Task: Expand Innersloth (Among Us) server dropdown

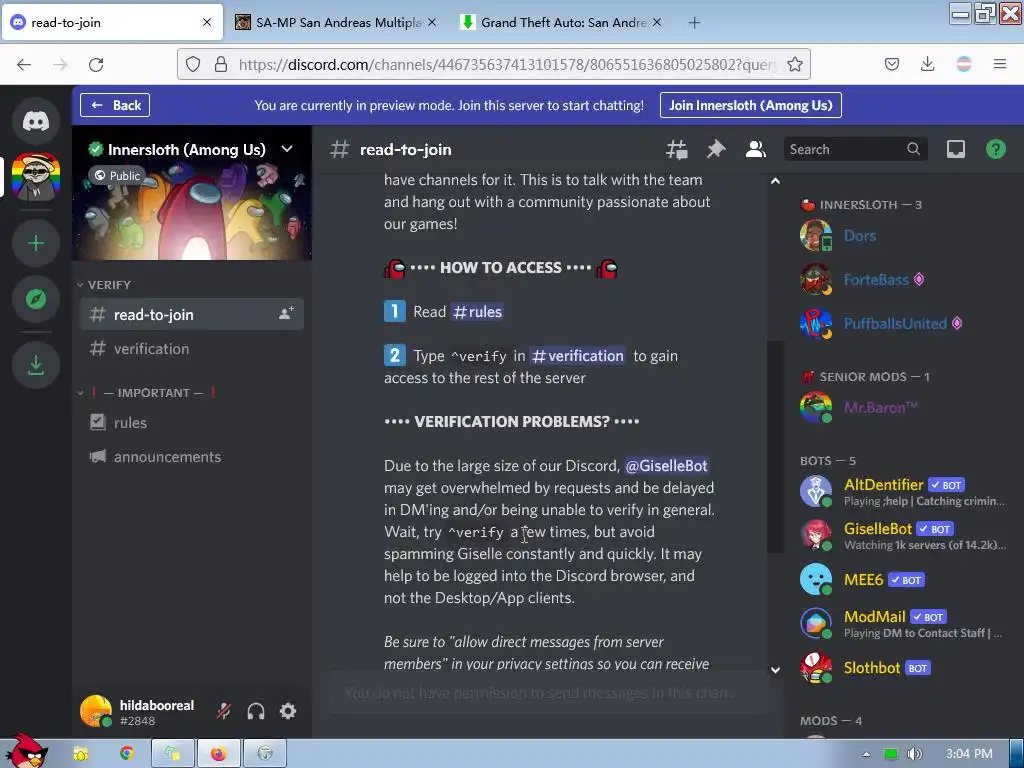Action: [287, 150]
